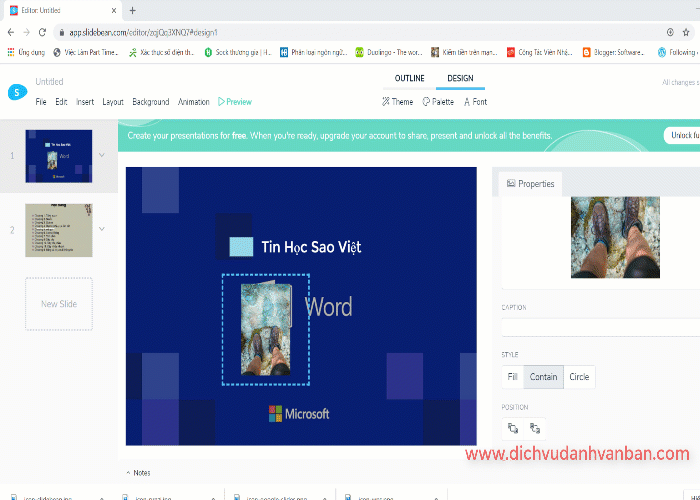Open the Following bookmark

coord(677,52)
